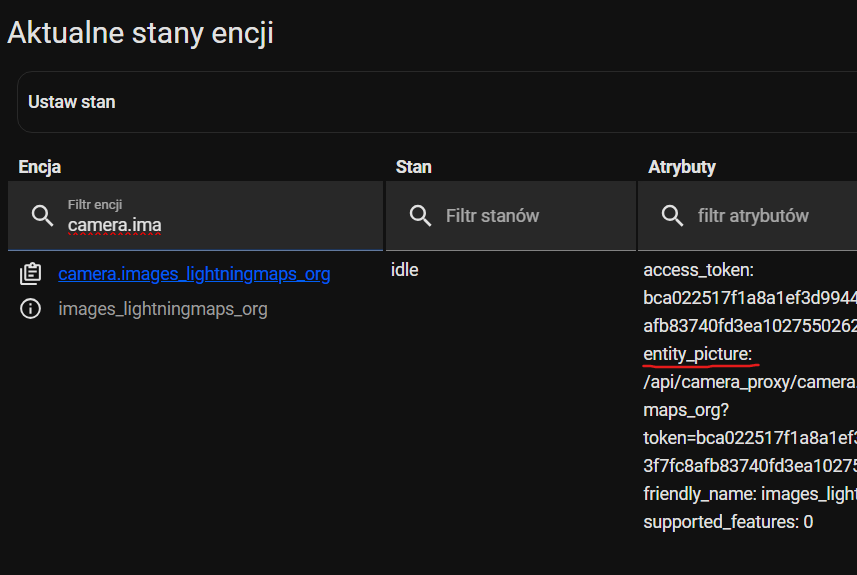The height and width of the screenshot is (575, 857).
Task: Select the idle state value
Action: tap(405, 270)
